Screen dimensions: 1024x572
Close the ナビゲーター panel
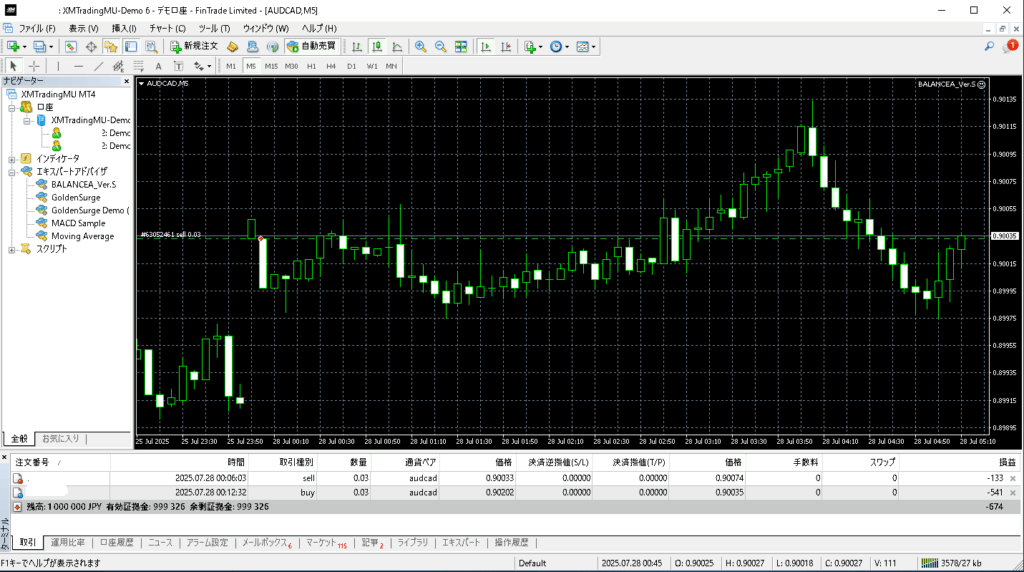[x=127, y=81]
